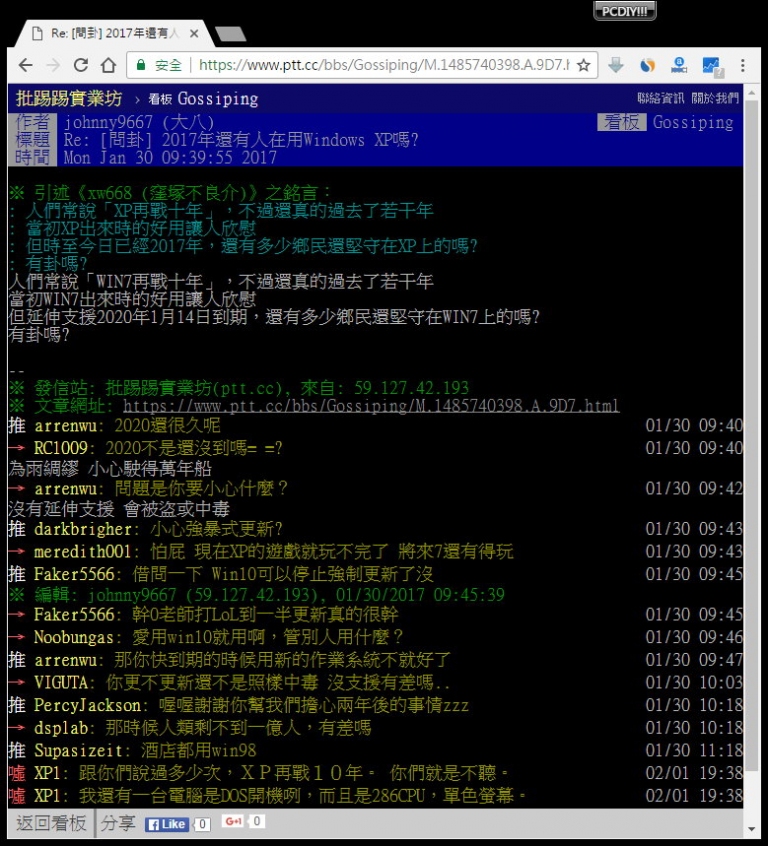
Task: Click the reply text 沒有延伸支援 會被盜或中毒
Action: click(x=119, y=509)
